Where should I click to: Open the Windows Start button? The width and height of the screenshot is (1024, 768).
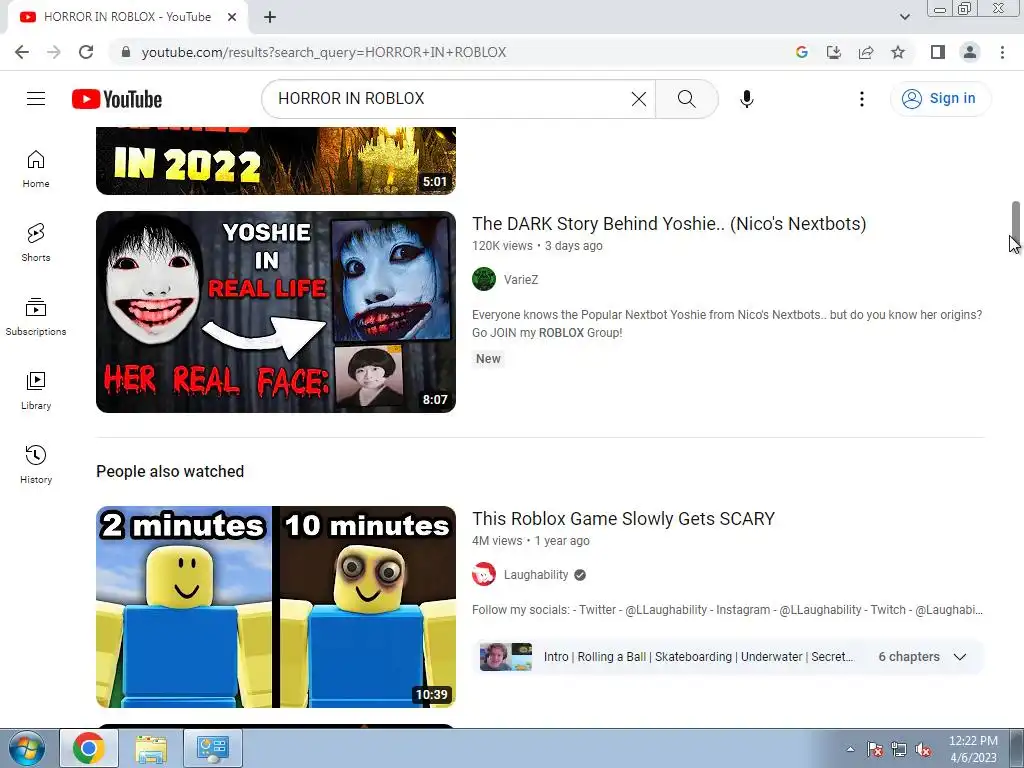pos(27,748)
